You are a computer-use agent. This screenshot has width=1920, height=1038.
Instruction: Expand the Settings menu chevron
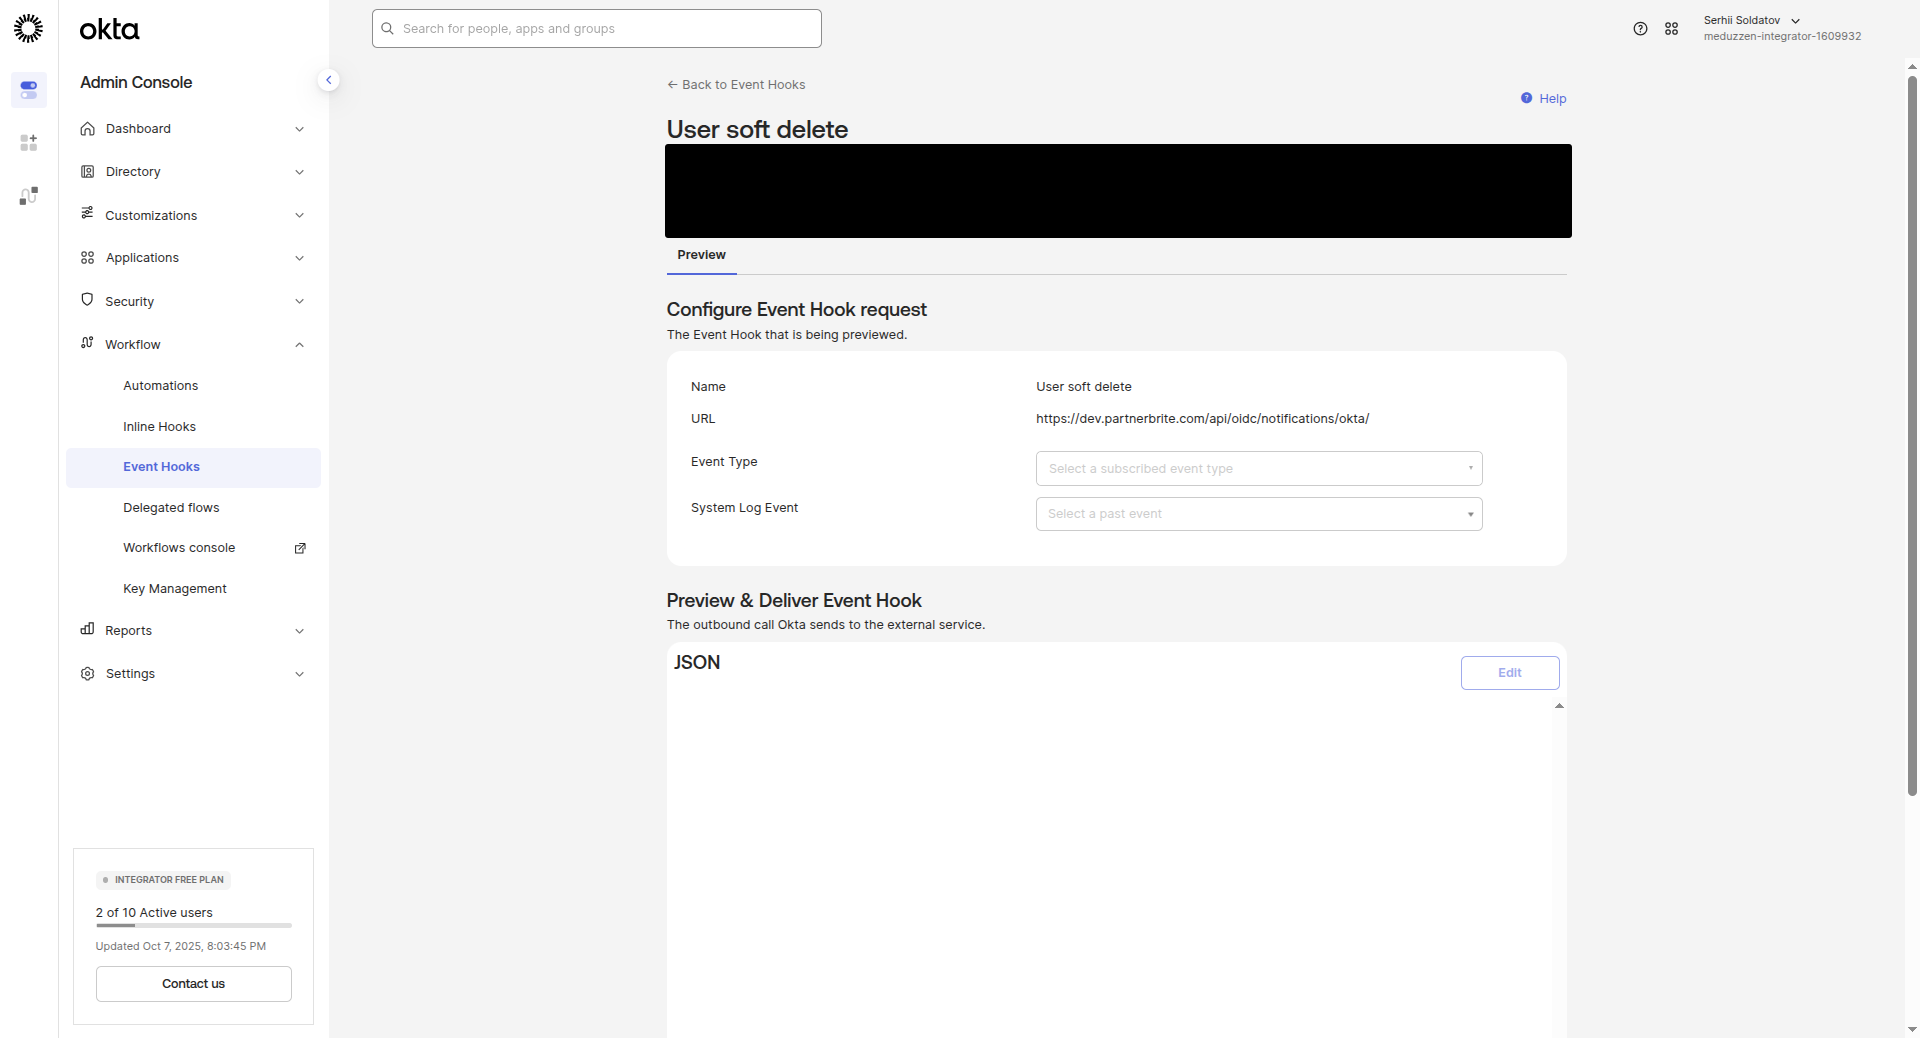[299, 674]
